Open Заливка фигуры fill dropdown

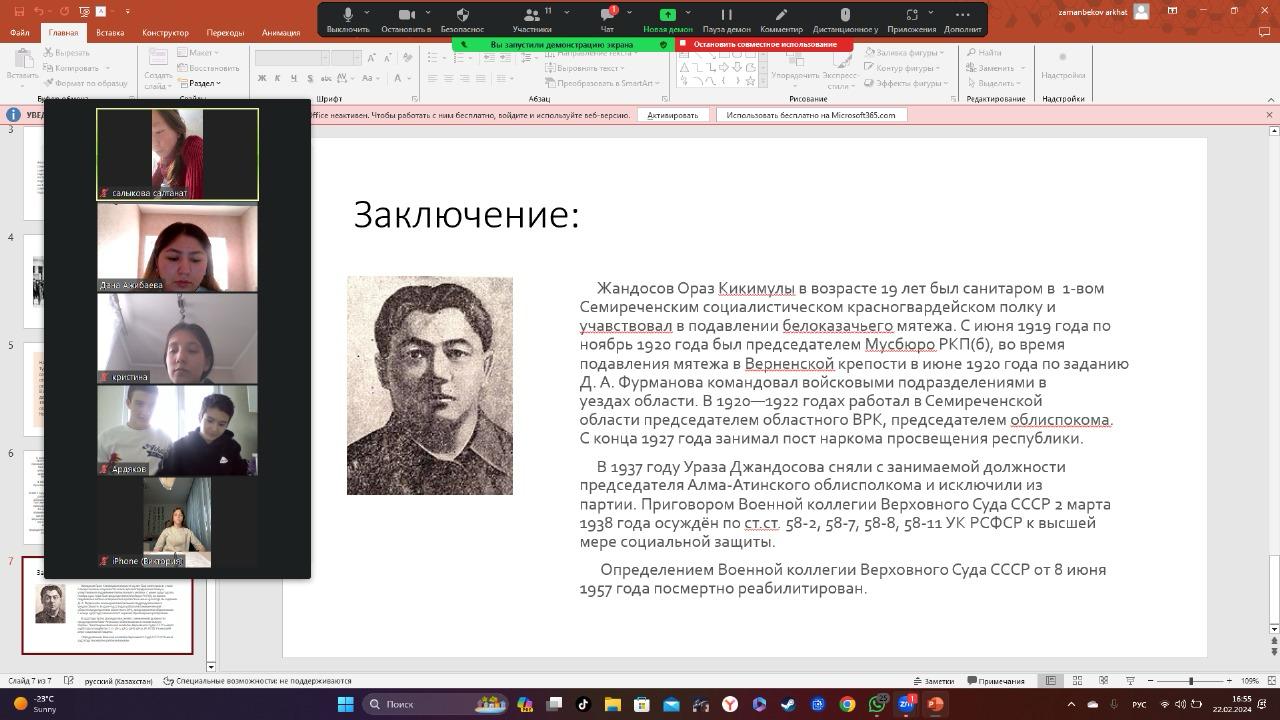904,53
